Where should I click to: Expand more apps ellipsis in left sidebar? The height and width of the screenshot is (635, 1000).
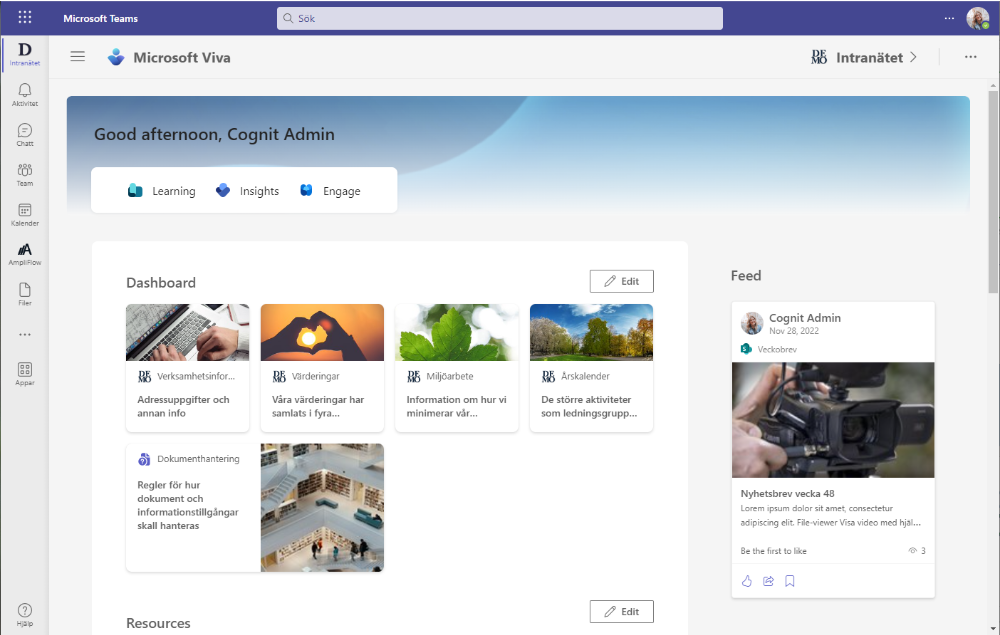point(25,334)
